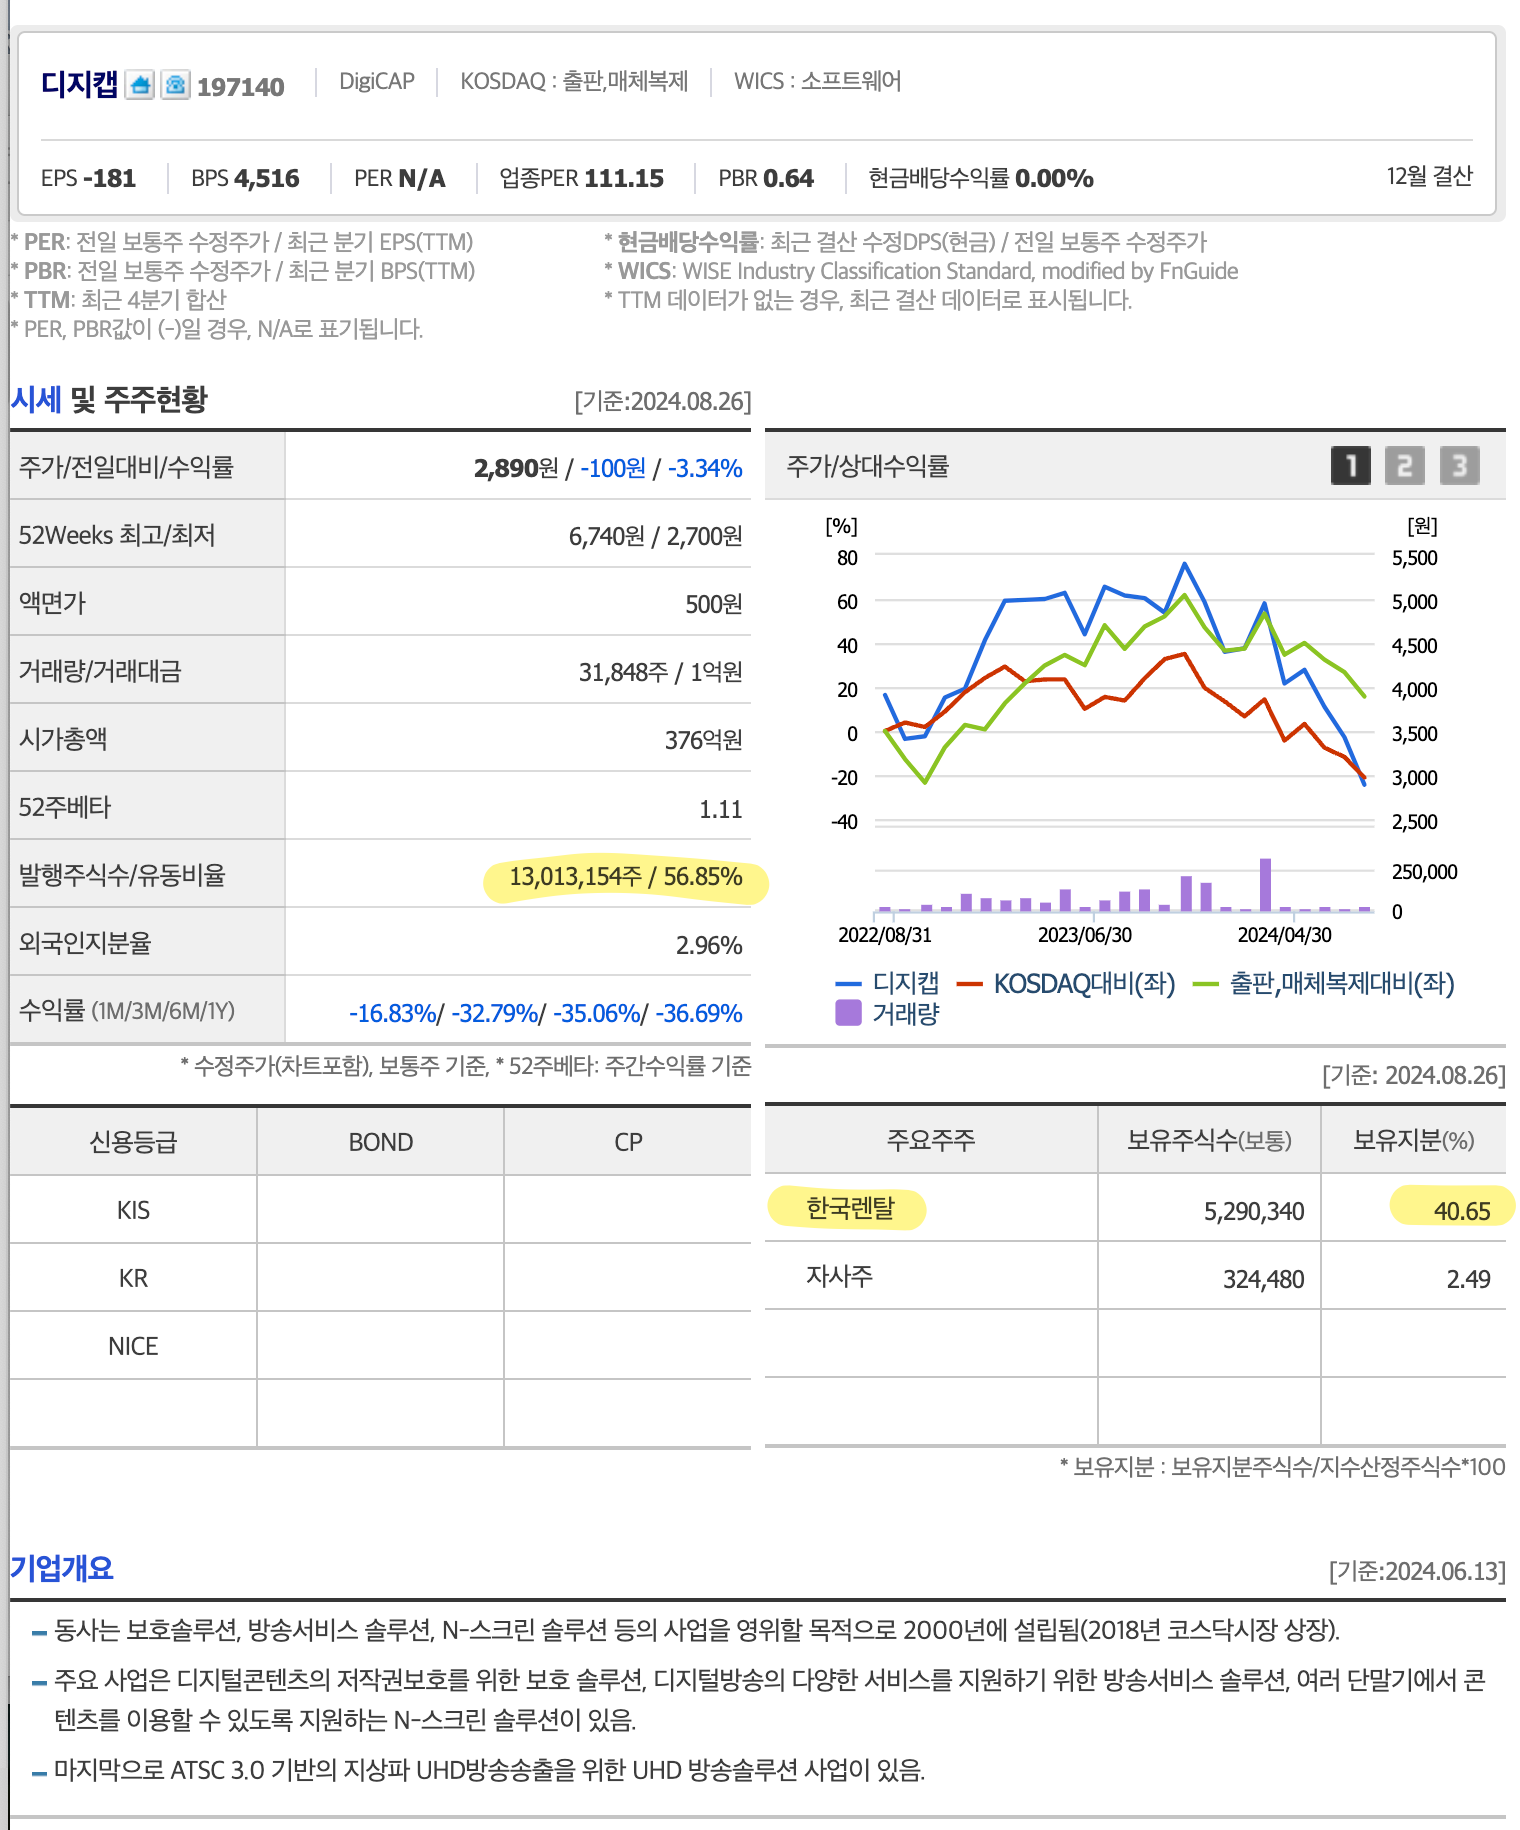Click the 주요주주 column header
Image resolution: width=1520 pixels, height=1830 pixels.
click(x=930, y=1140)
